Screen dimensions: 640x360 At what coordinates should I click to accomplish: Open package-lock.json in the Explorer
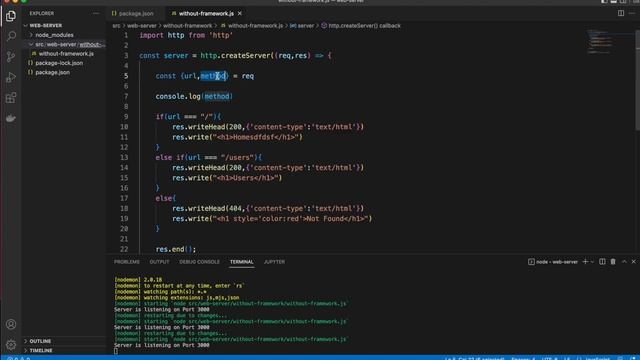[64, 63]
